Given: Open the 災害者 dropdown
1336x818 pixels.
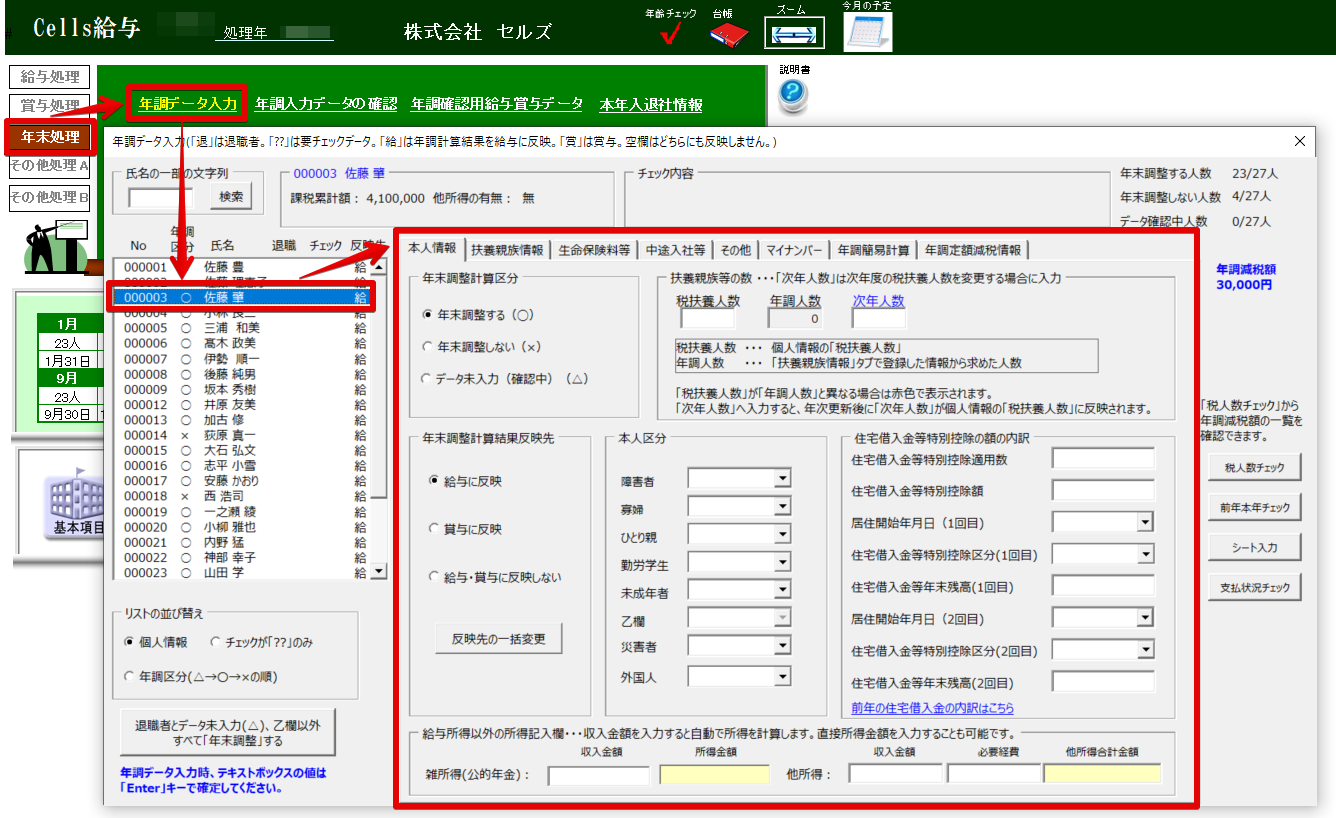Looking at the screenshot, I should coord(782,646).
